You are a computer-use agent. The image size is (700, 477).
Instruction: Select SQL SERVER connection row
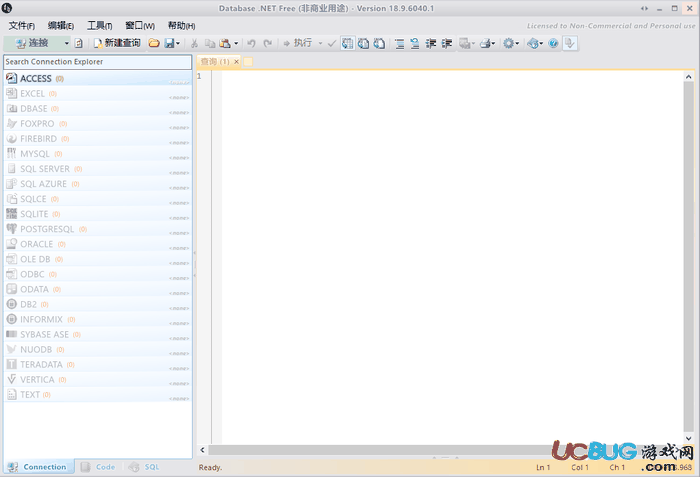tap(98, 169)
